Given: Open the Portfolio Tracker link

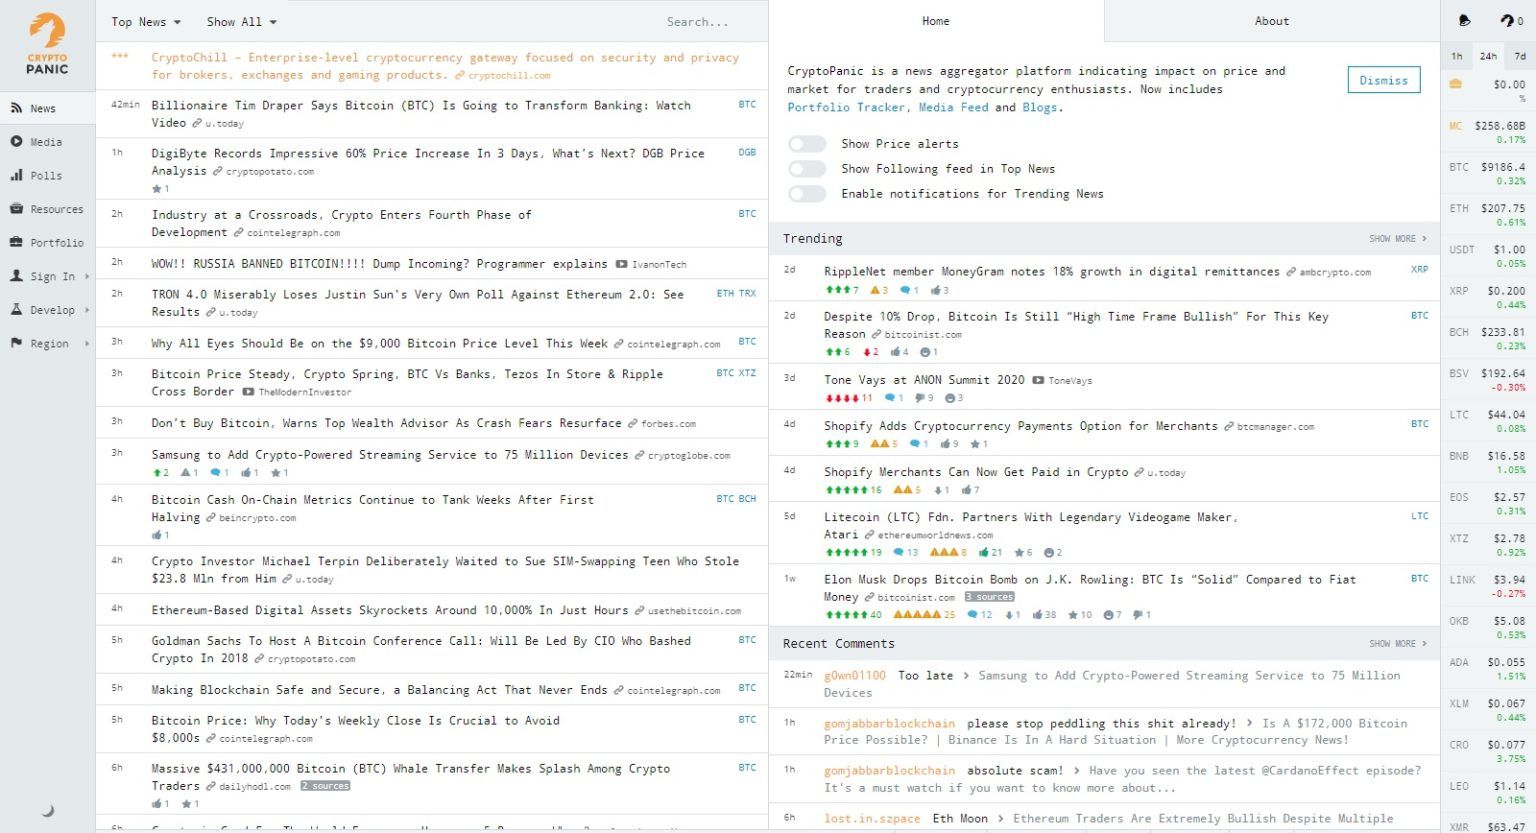Looking at the screenshot, I should click(x=846, y=107).
